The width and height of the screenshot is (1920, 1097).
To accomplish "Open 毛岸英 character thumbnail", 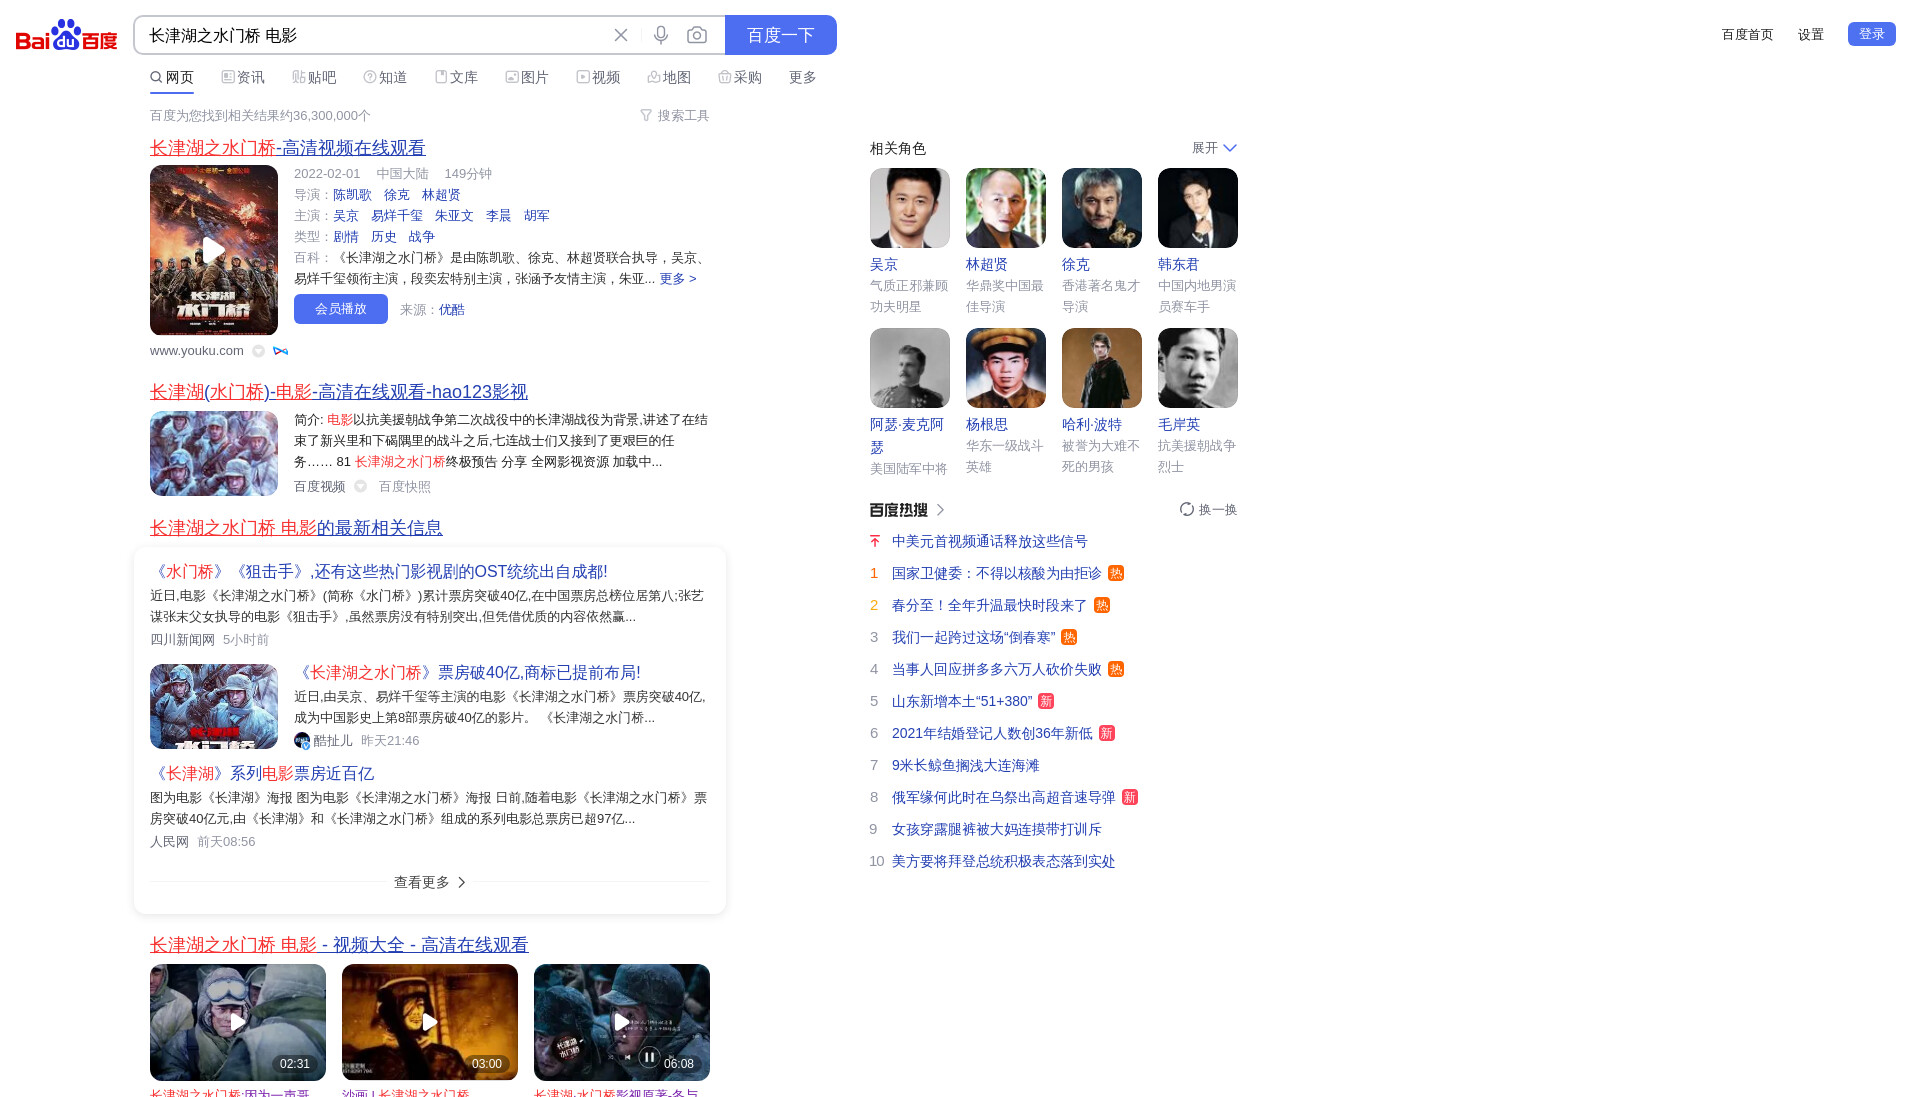I will pos(1198,368).
